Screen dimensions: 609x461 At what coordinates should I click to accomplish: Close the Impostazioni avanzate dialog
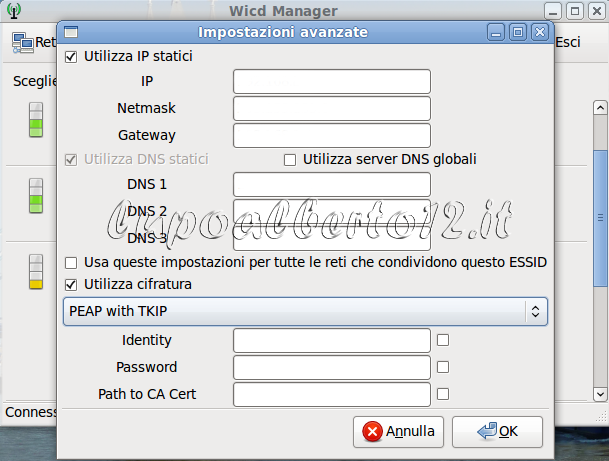point(540,32)
